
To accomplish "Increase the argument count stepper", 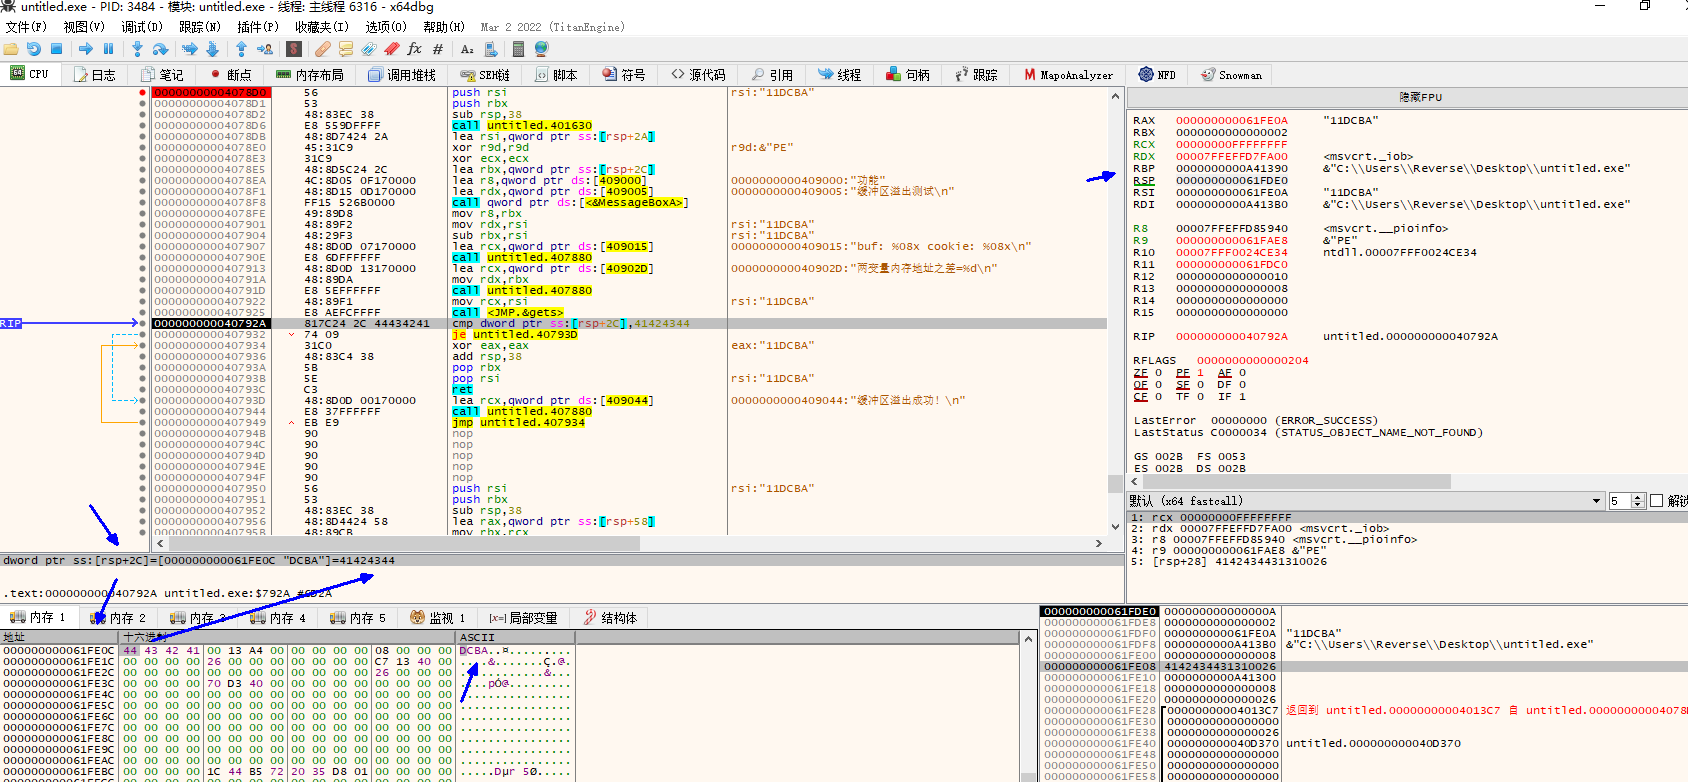I will pos(1637,497).
